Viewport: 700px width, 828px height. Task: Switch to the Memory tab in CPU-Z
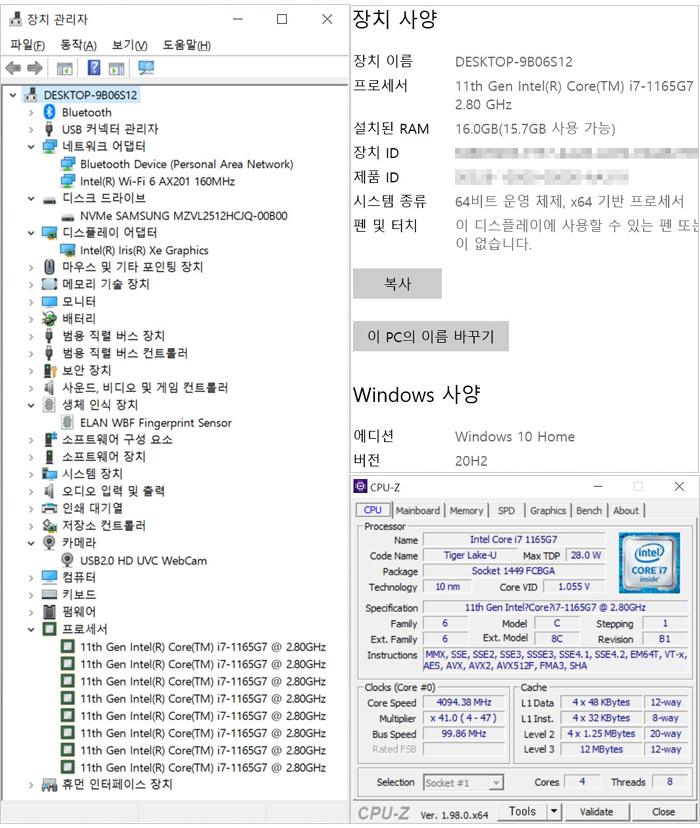pyautogui.click(x=466, y=511)
